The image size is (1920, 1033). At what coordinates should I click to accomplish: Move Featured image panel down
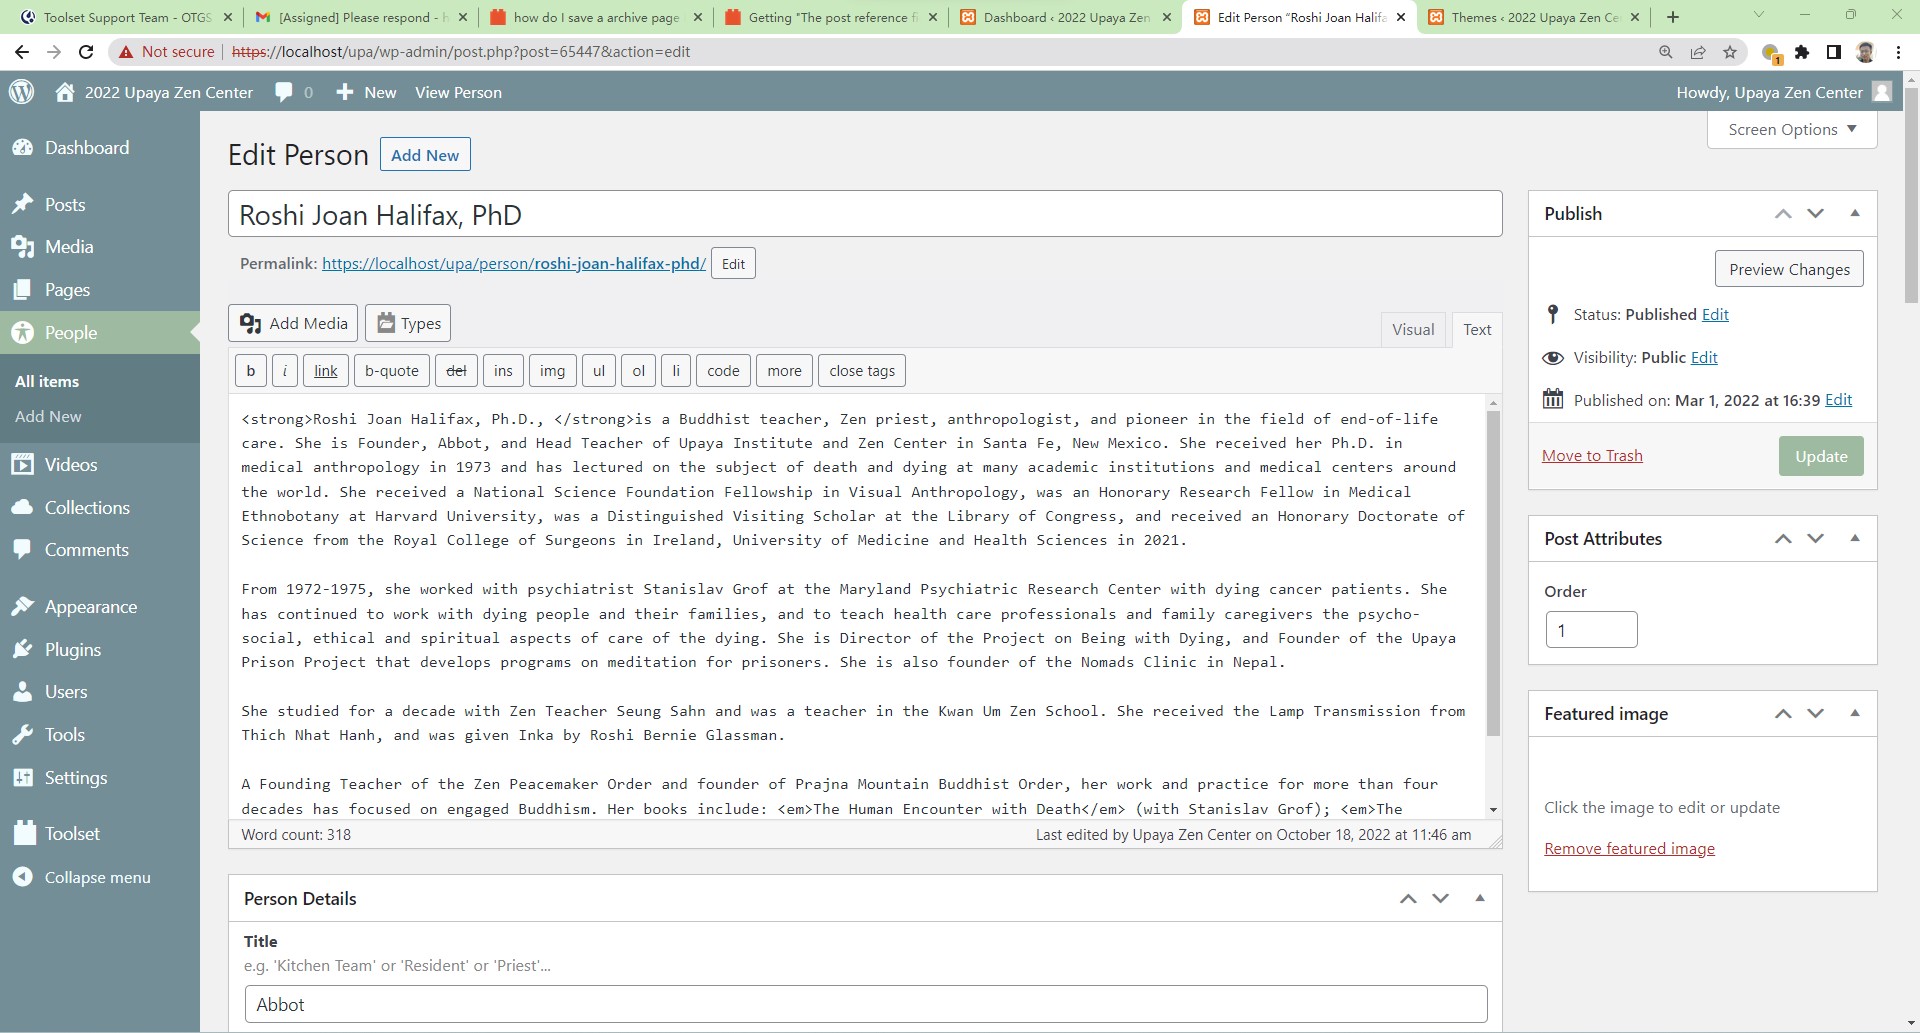click(x=1816, y=713)
